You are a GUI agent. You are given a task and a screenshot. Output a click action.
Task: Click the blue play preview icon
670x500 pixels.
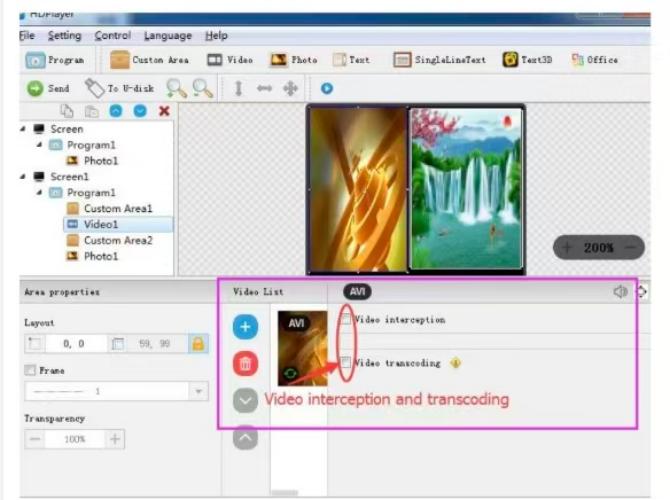point(327,88)
